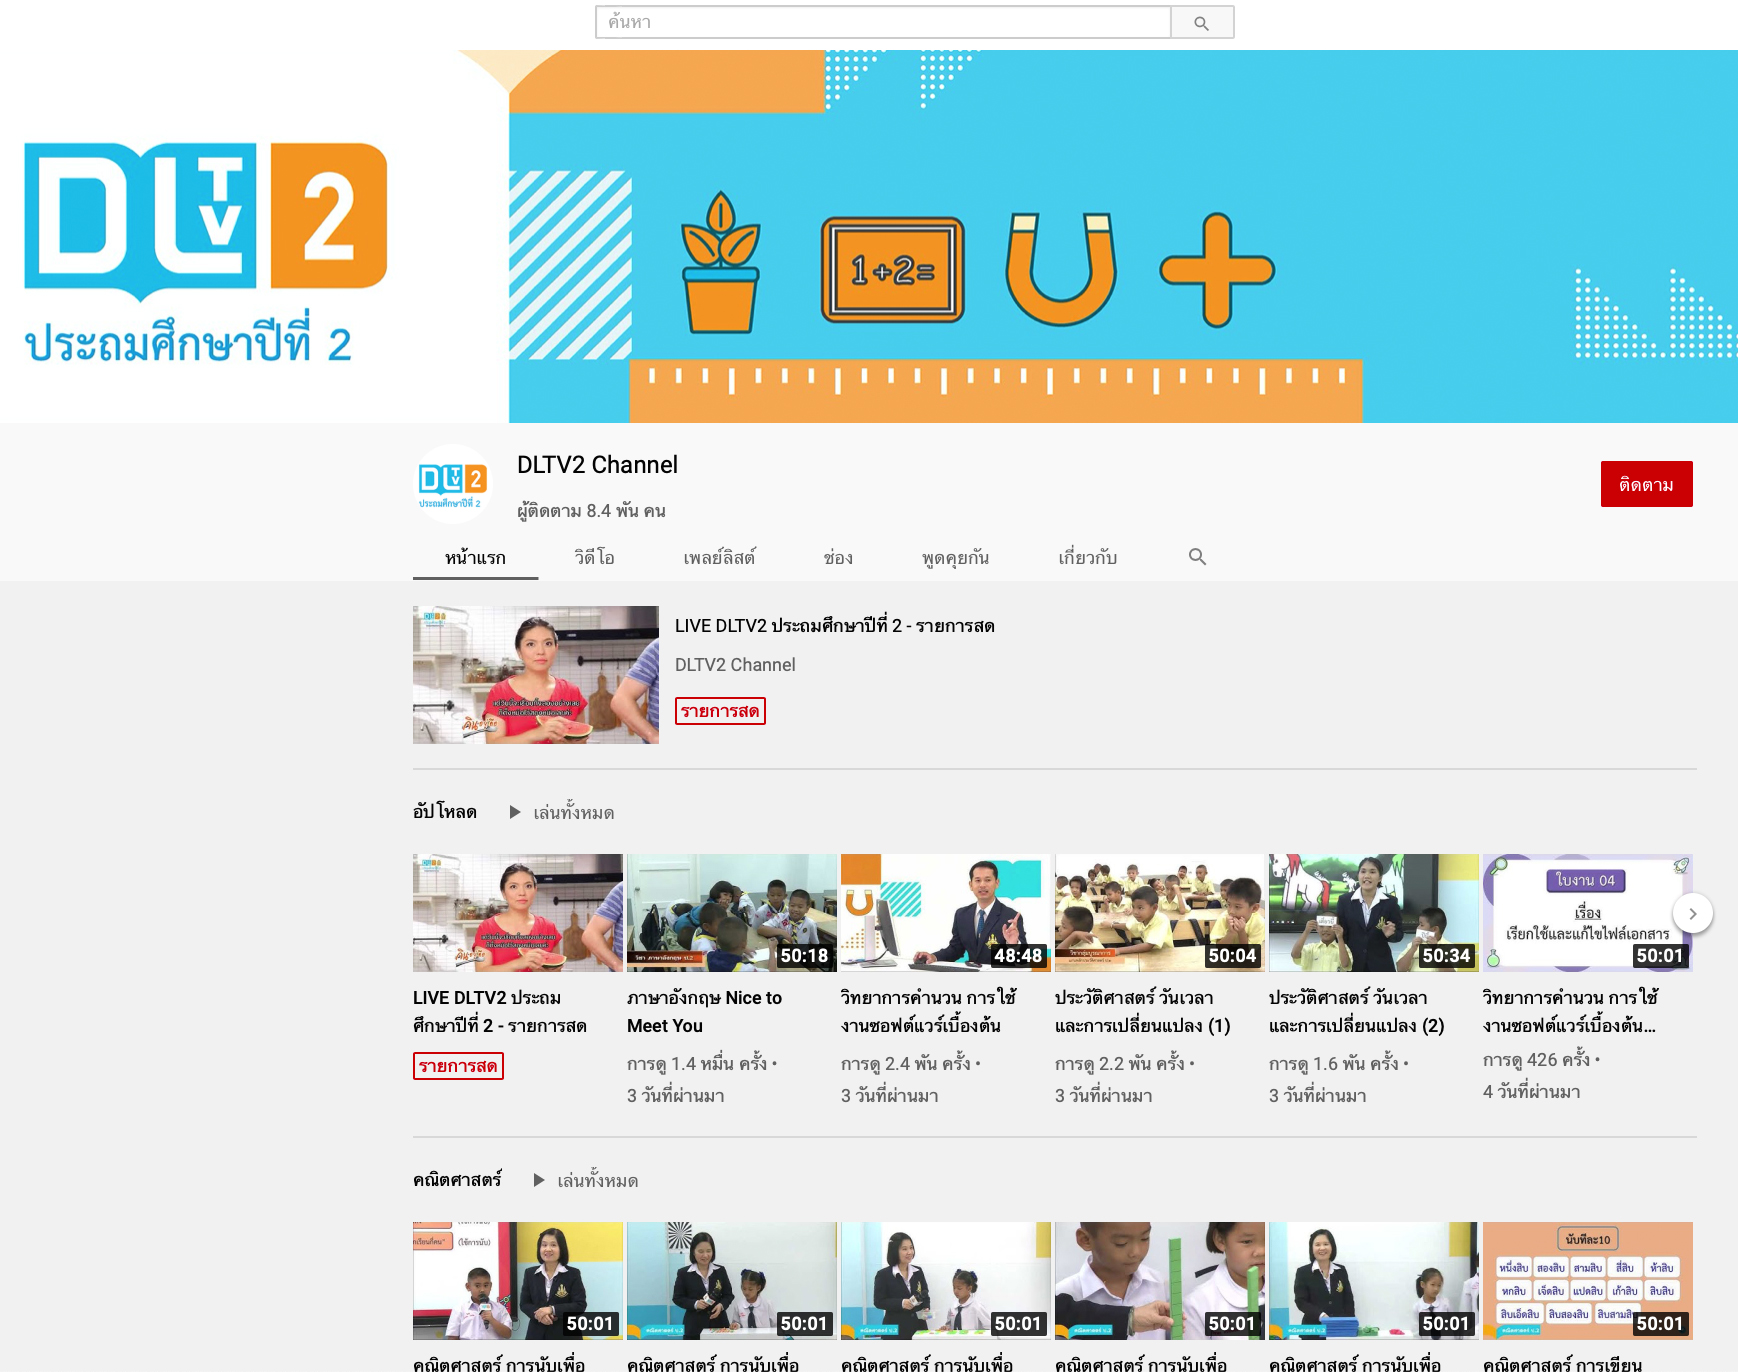Select the ช่อง tab
The width and height of the screenshot is (1738, 1372).
click(x=838, y=558)
